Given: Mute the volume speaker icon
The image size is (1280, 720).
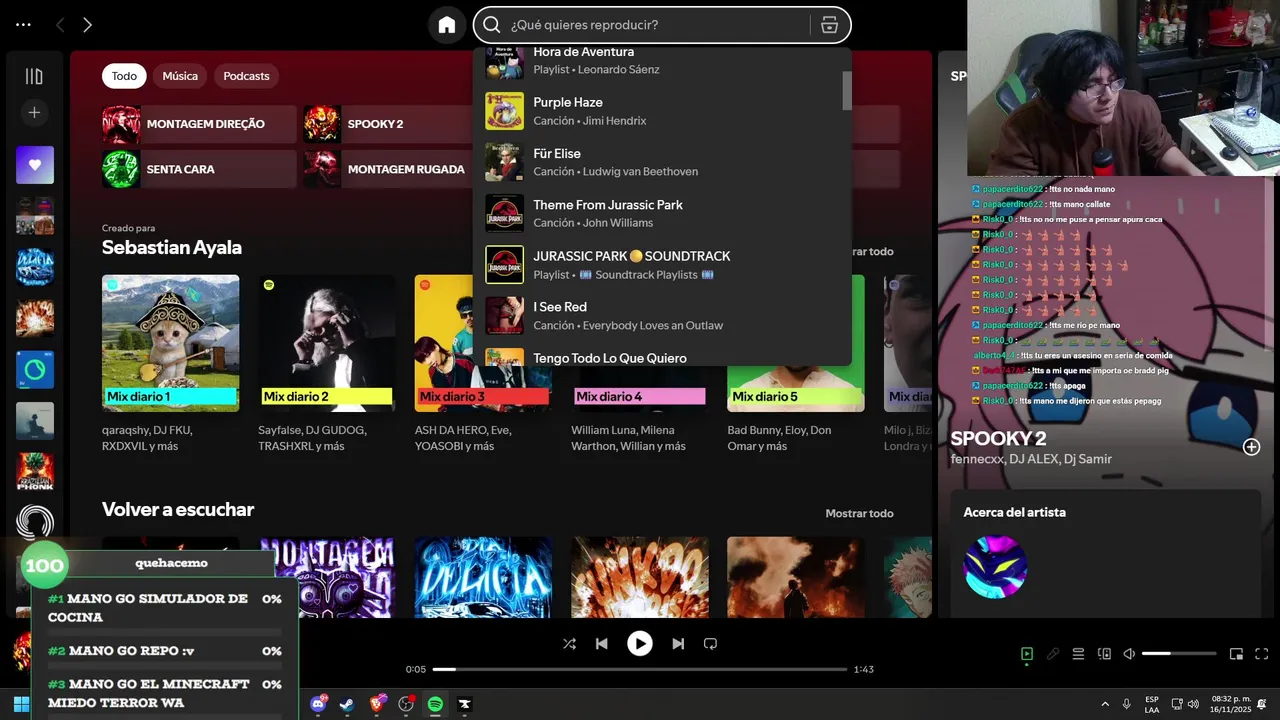Looking at the screenshot, I should 1129,654.
